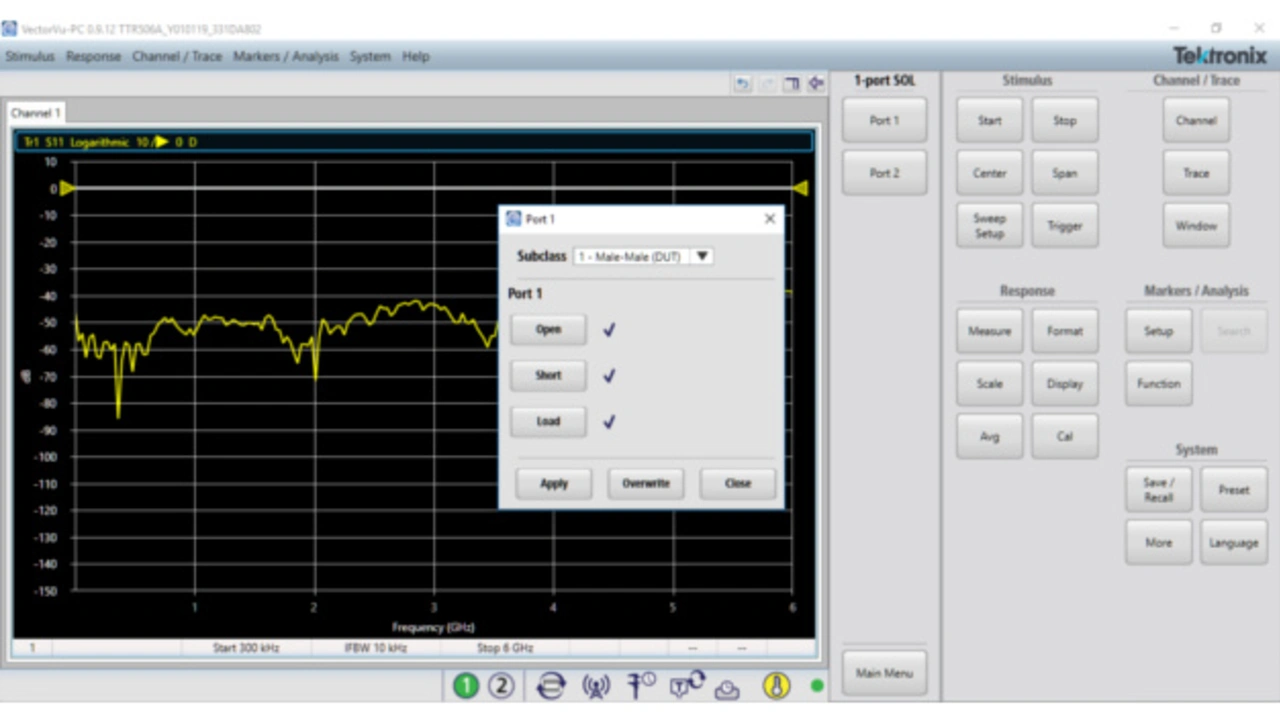Screen dimensions: 1280x721
Task: Click the port 2 status icon
Action: [x=501, y=686]
